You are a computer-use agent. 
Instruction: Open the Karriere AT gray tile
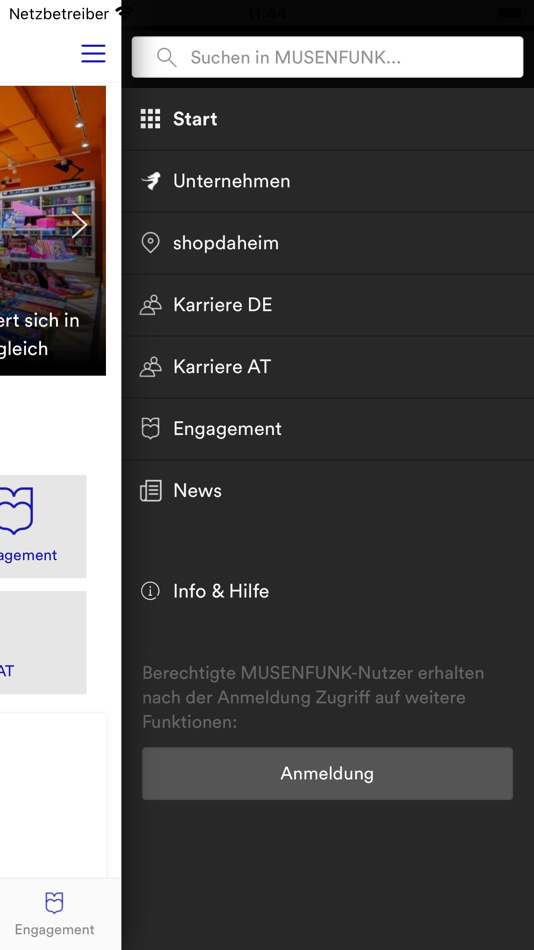[43, 642]
